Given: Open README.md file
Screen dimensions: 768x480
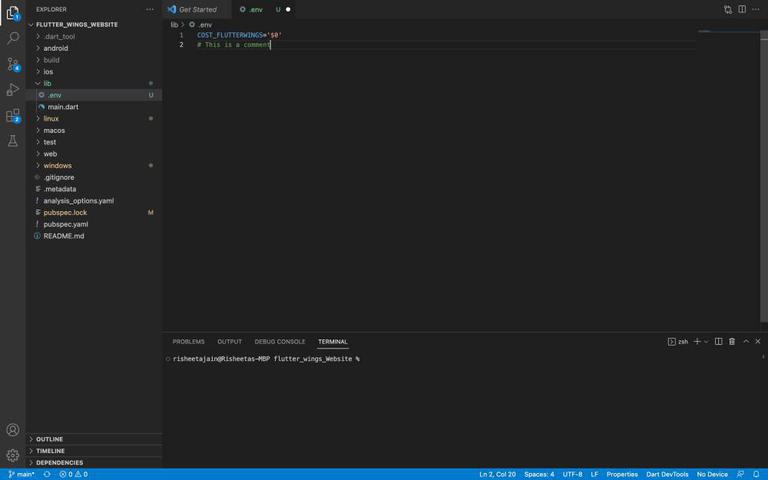Looking at the screenshot, I should [x=94, y=236].
